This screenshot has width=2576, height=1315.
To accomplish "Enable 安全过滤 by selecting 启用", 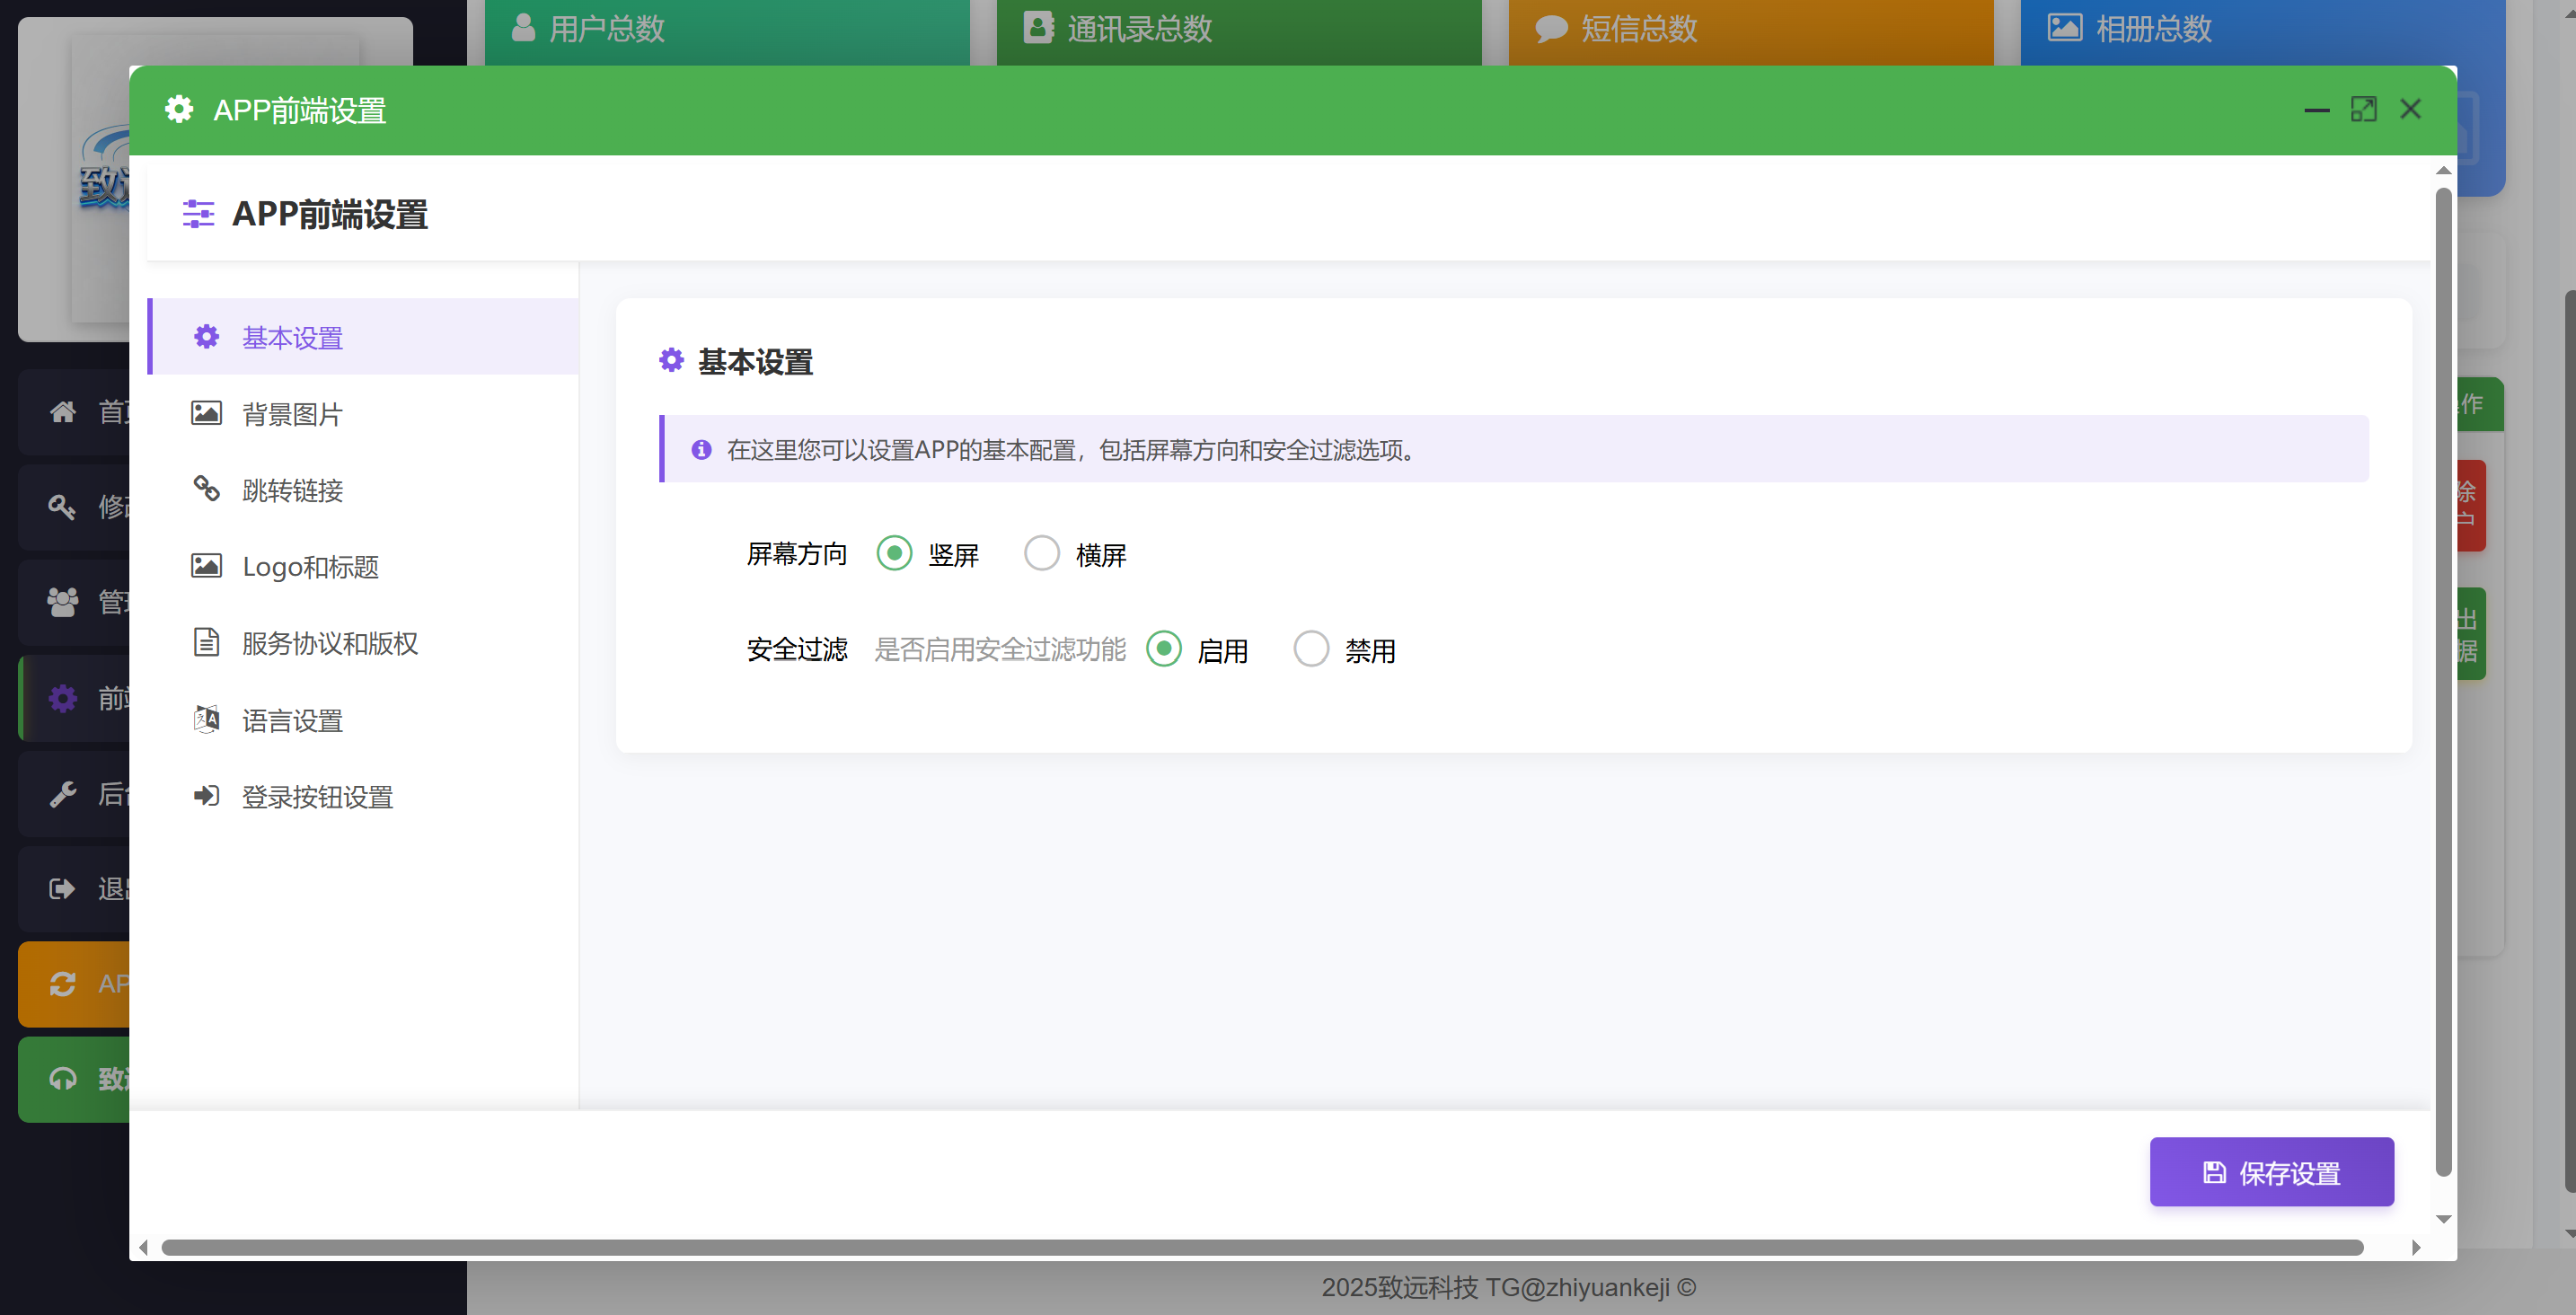I will [x=1163, y=649].
